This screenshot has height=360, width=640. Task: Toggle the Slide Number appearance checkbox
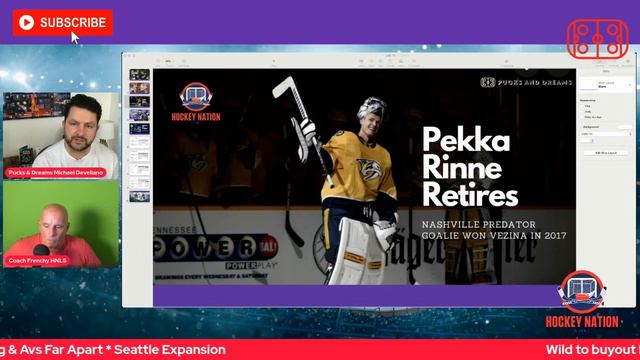pos(582,117)
